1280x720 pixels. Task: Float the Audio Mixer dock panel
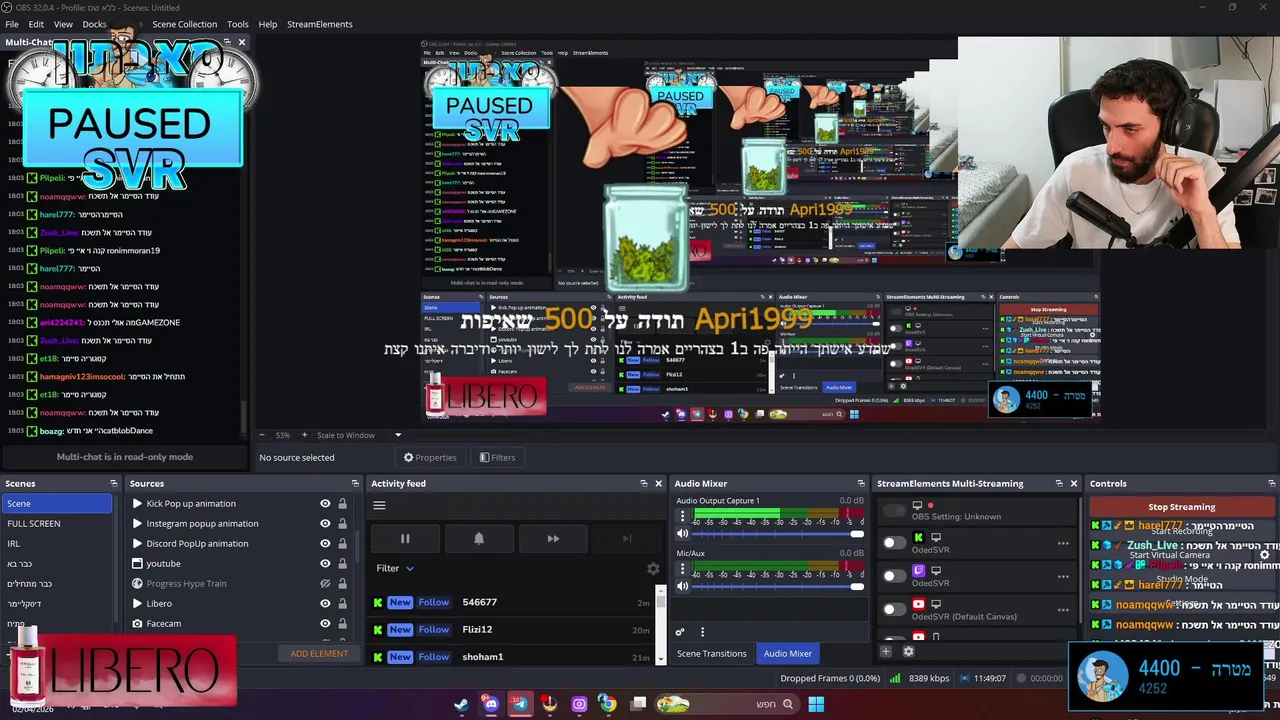click(861, 483)
